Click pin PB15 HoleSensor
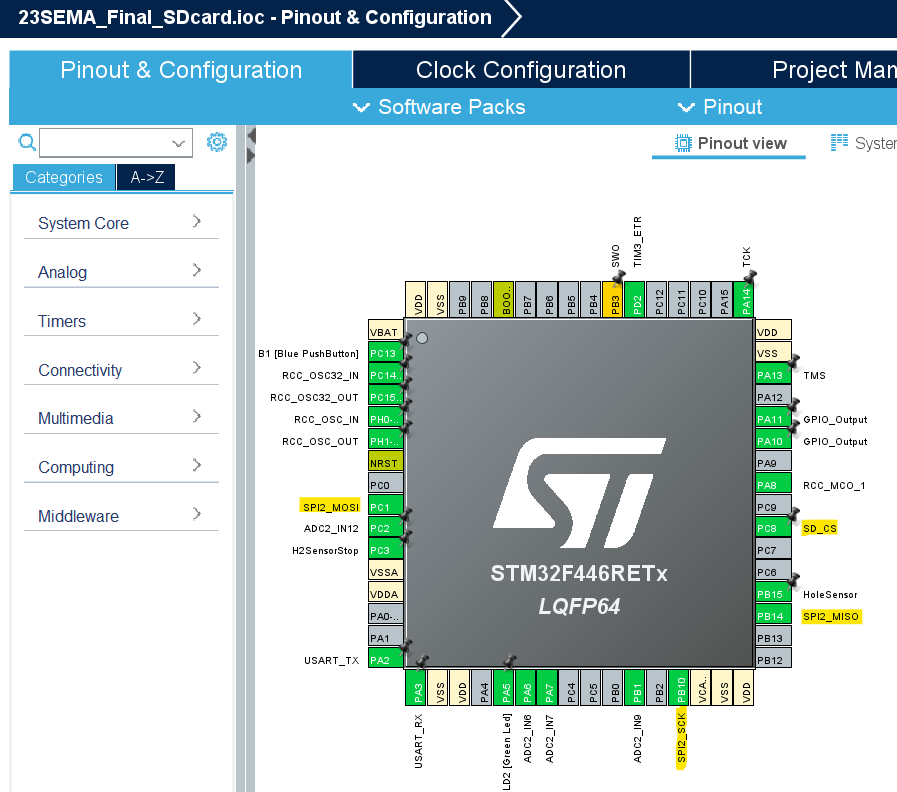 [773, 594]
